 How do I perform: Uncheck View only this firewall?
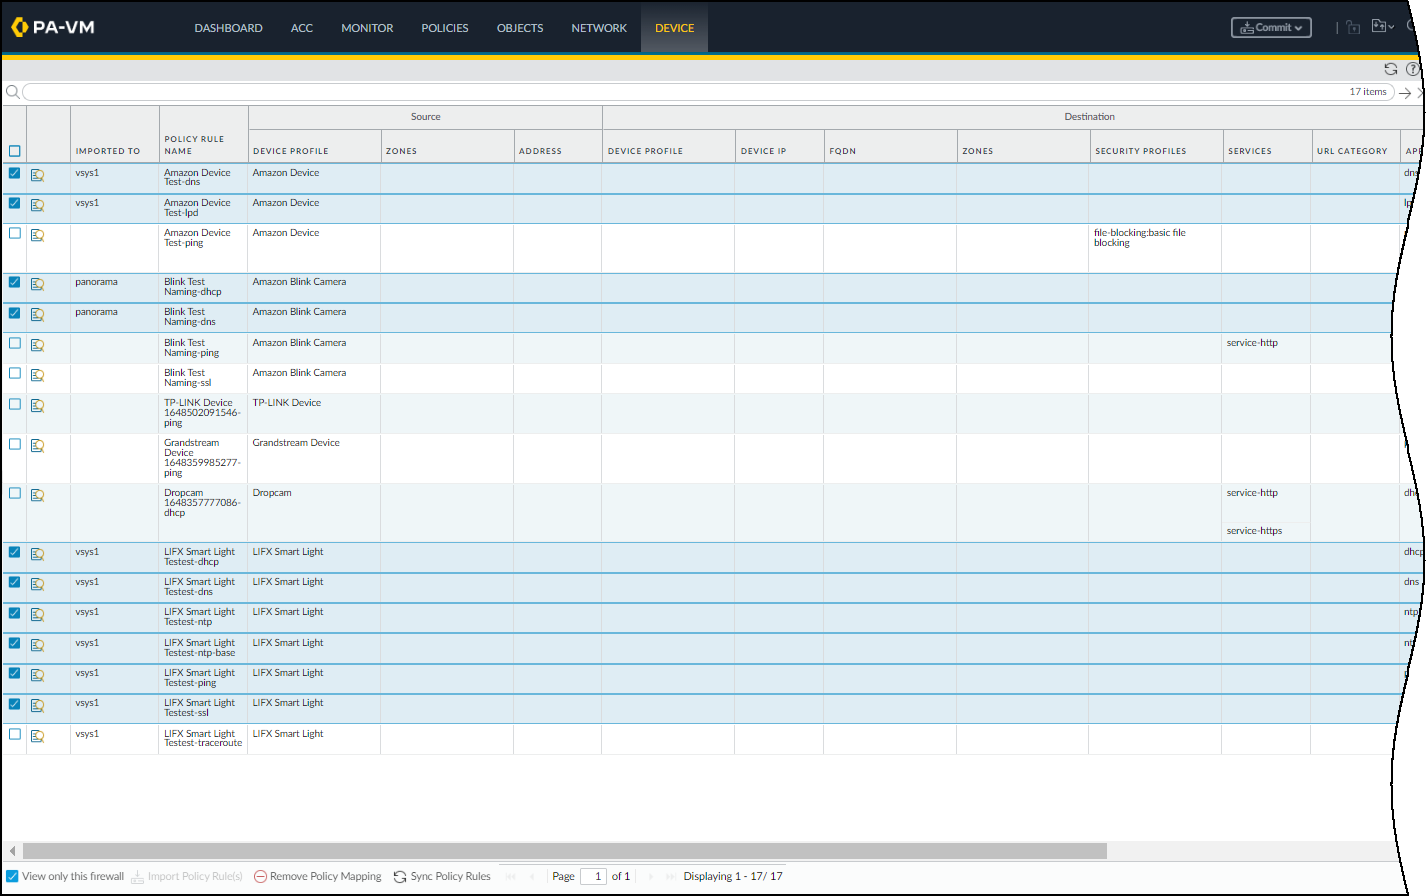tap(13, 876)
